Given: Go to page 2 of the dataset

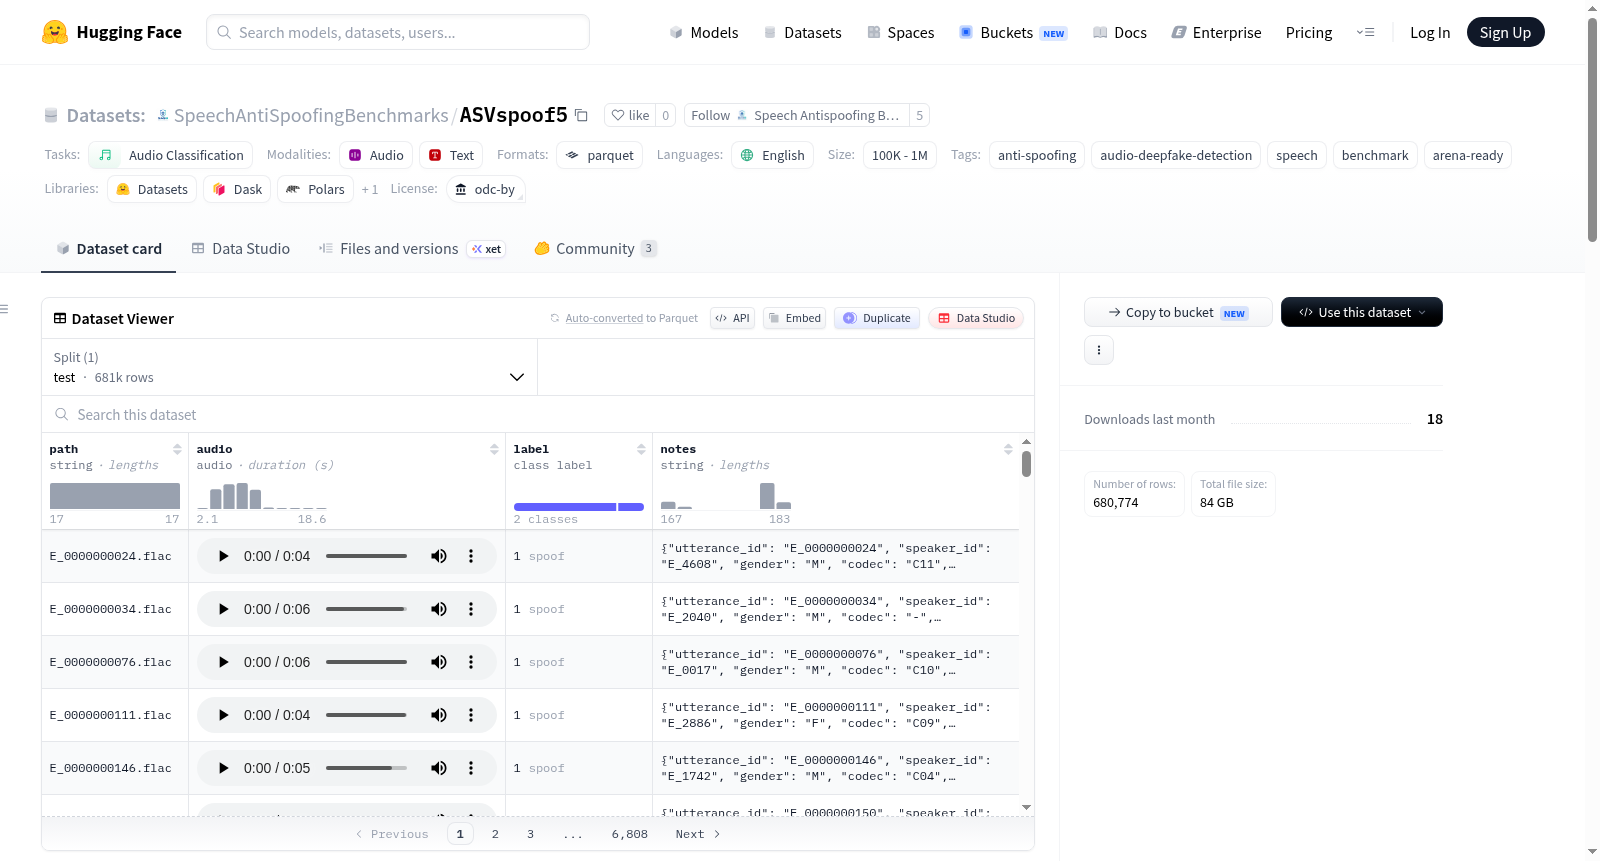Looking at the screenshot, I should click(x=495, y=834).
